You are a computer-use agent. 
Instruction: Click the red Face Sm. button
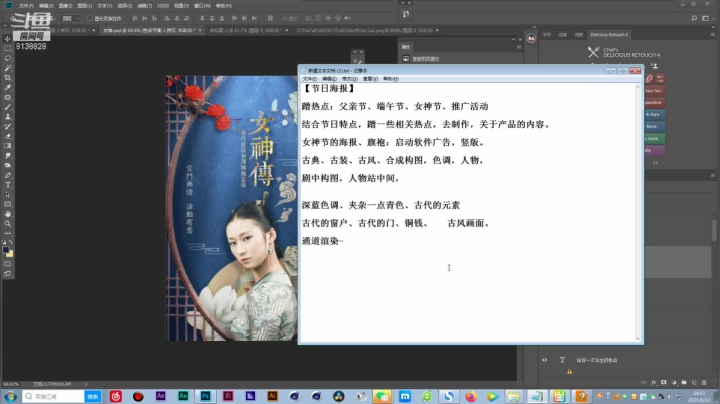(x=654, y=91)
